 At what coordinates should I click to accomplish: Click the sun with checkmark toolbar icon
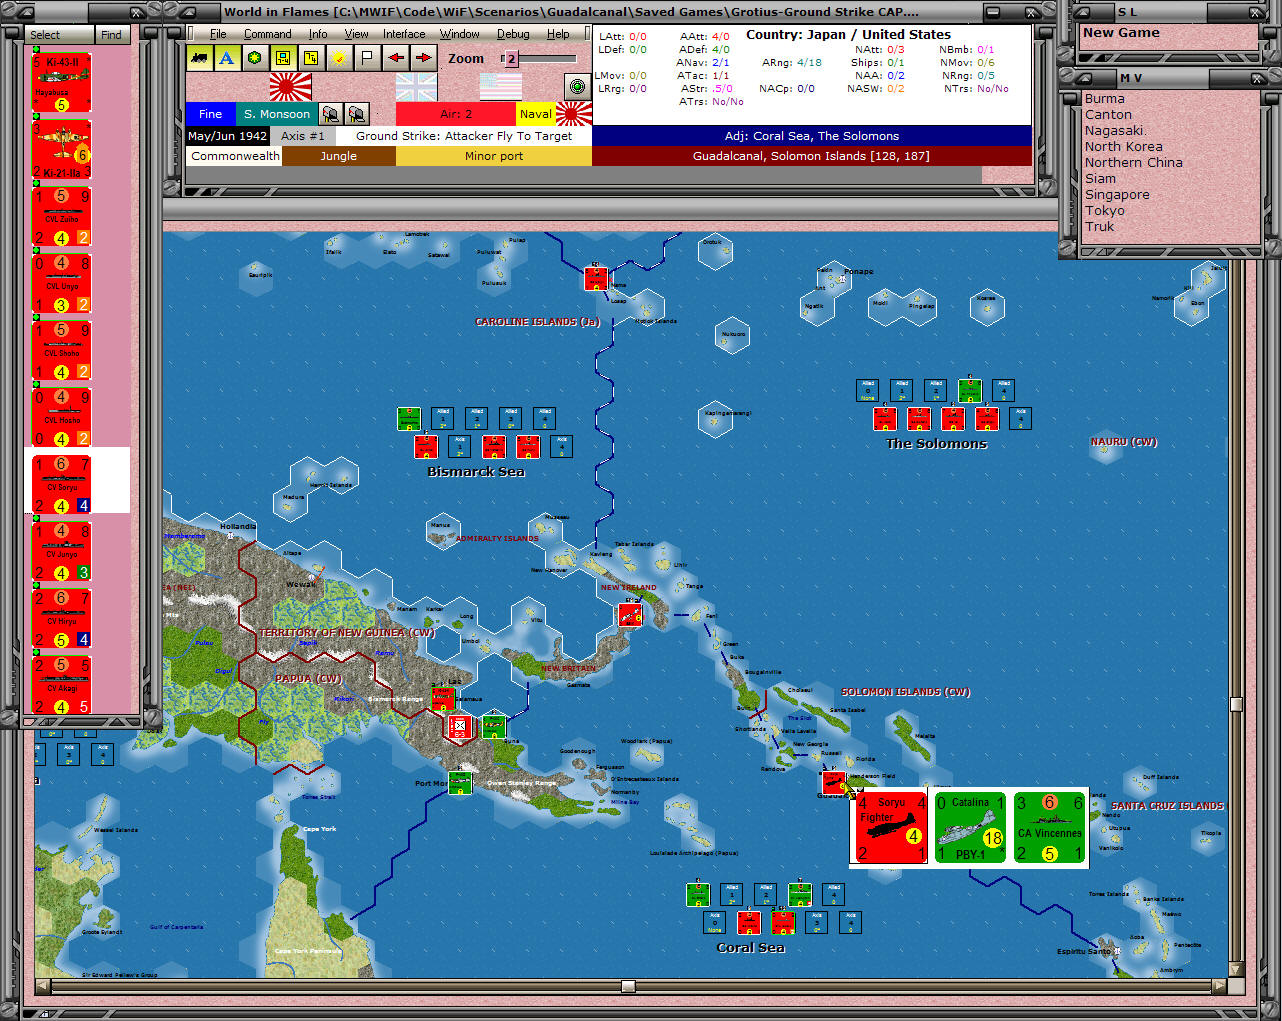339,58
